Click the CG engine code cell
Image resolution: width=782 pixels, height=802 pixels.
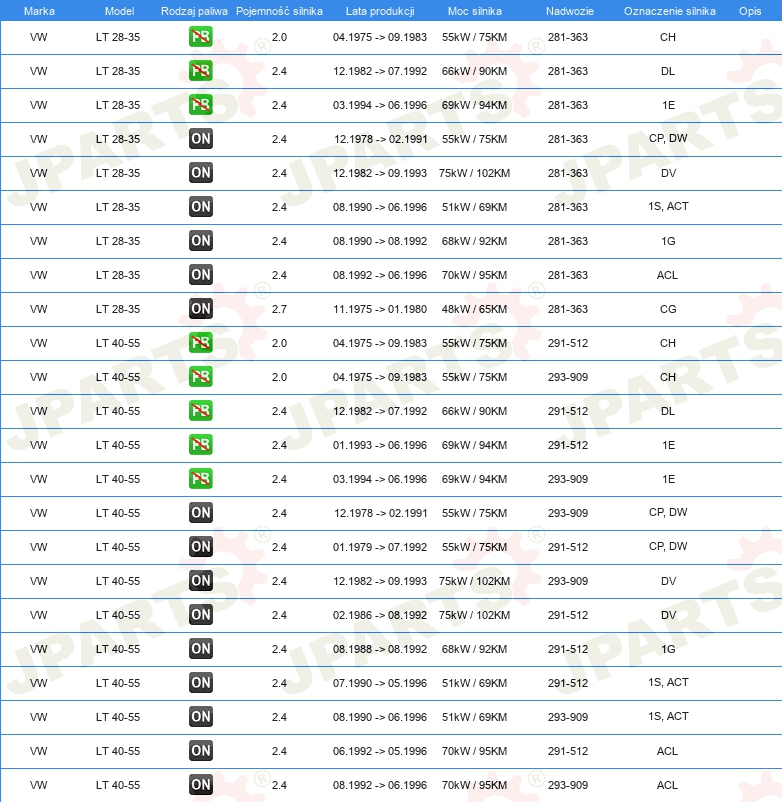click(x=668, y=309)
